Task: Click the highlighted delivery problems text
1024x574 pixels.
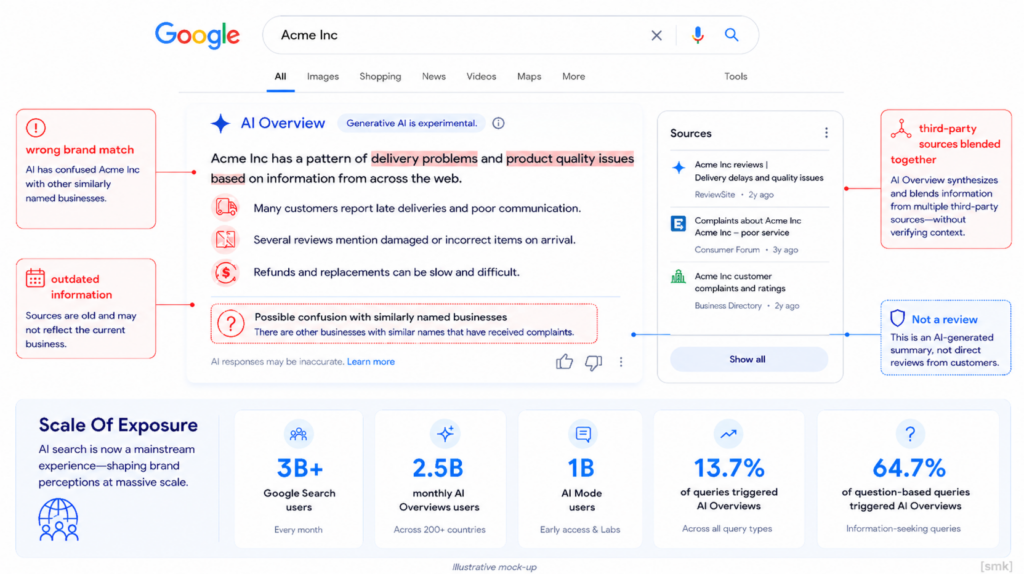Action: pyautogui.click(x=424, y=159)
